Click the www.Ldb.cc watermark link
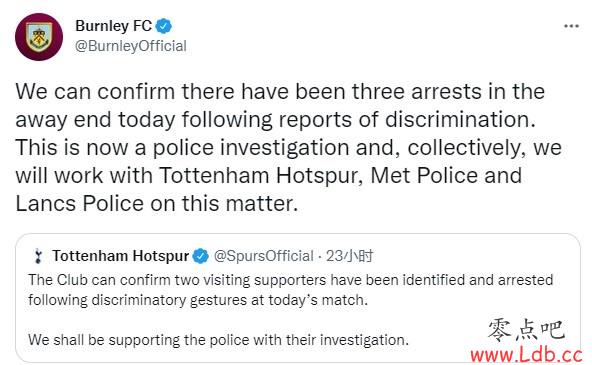Screen dimensions: 592x365 pos(526,355)
